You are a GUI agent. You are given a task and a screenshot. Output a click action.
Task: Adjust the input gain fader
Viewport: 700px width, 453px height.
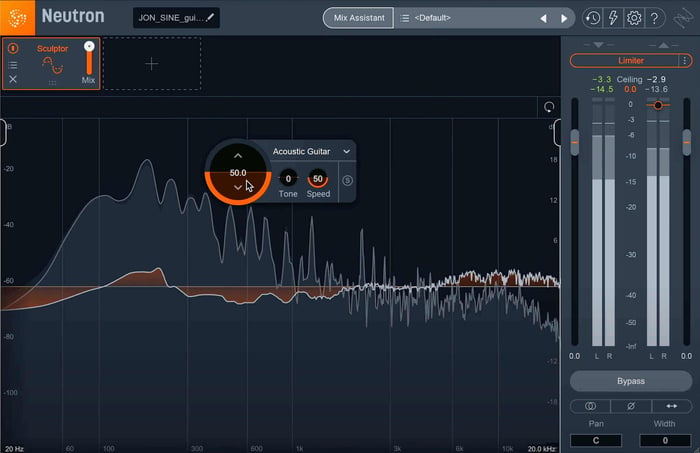click(x=575, y=142)
